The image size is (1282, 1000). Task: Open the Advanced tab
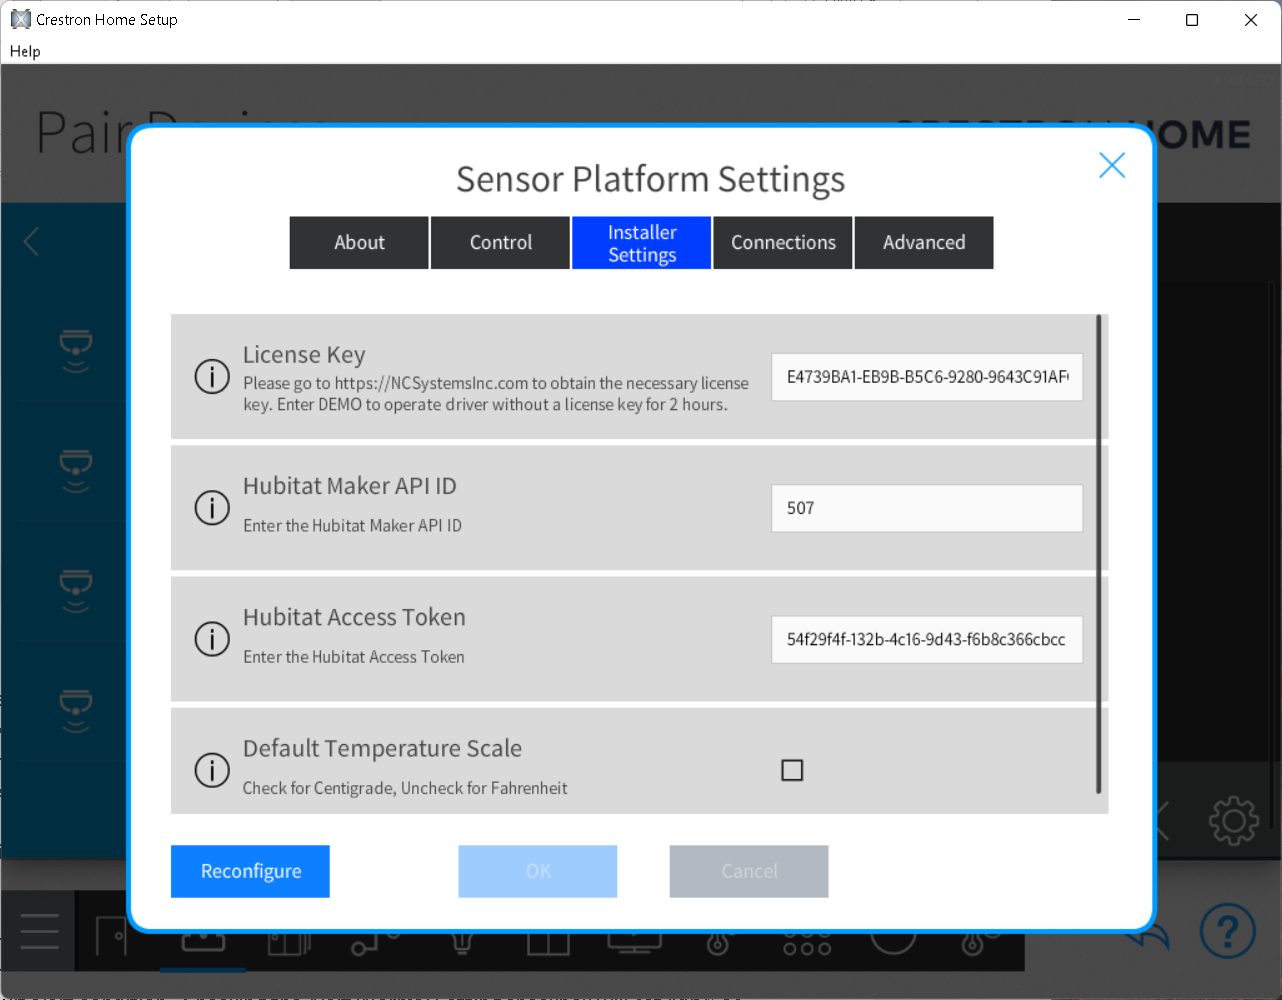point(924,243)
